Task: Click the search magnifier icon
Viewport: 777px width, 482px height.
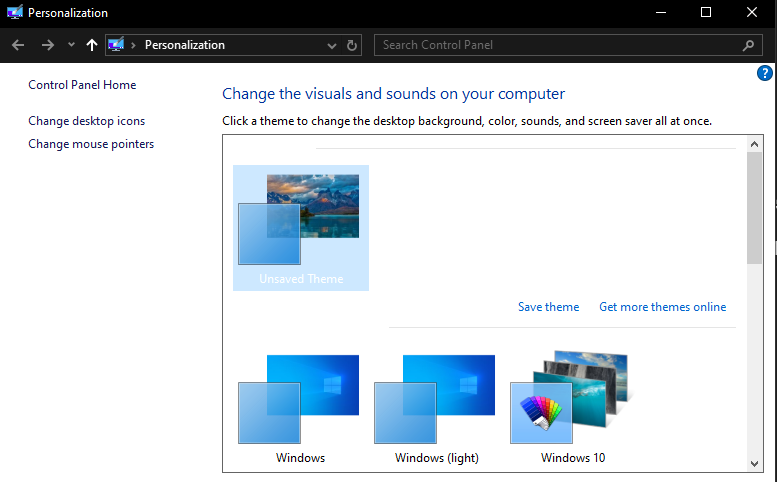Action: coord(748,45)
